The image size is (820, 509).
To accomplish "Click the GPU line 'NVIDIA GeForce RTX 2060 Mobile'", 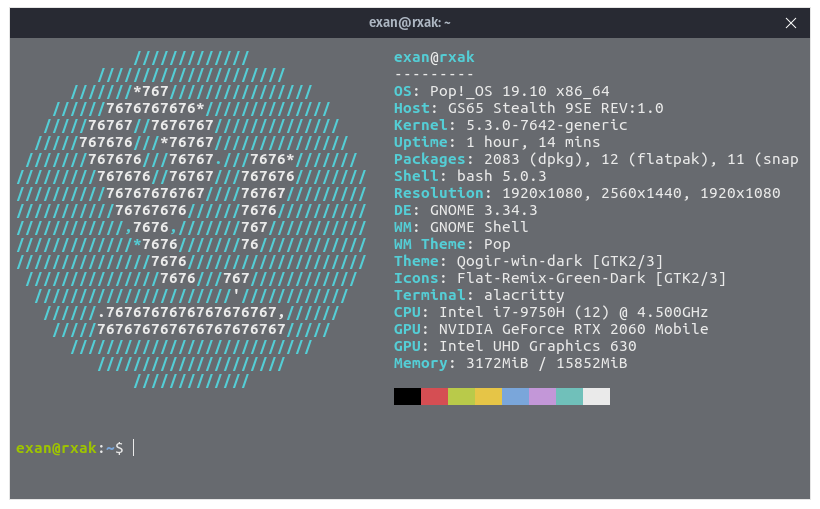I will tap(573, 329).
